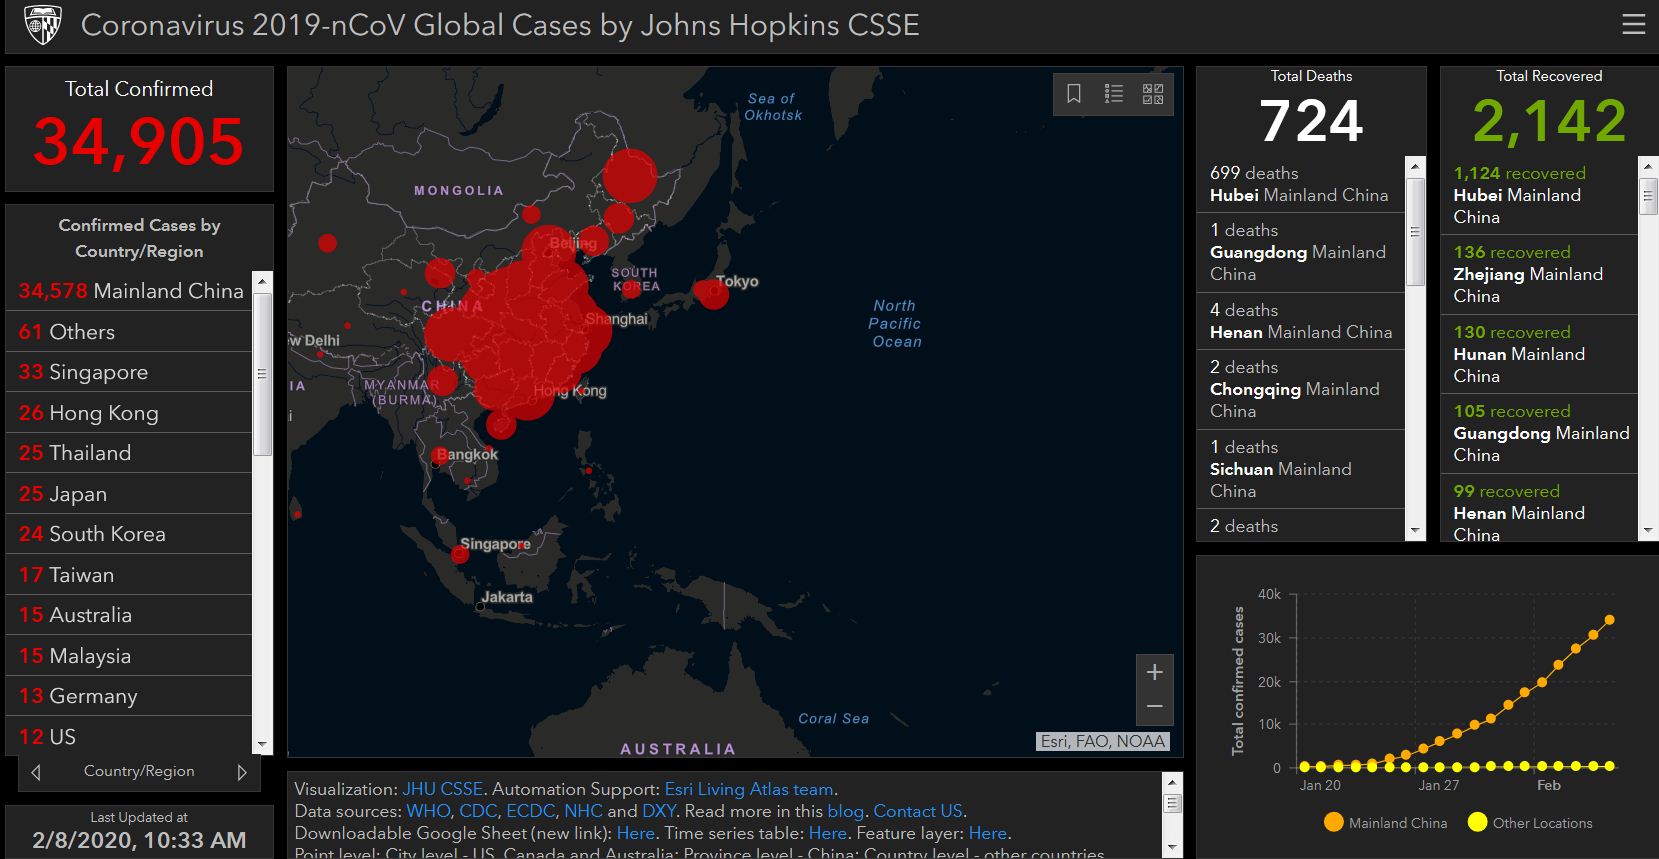Zoom in on the map with plus
Image resolution: width=1659 pixels, height=859 pixels.
(x=1154, y=672)
